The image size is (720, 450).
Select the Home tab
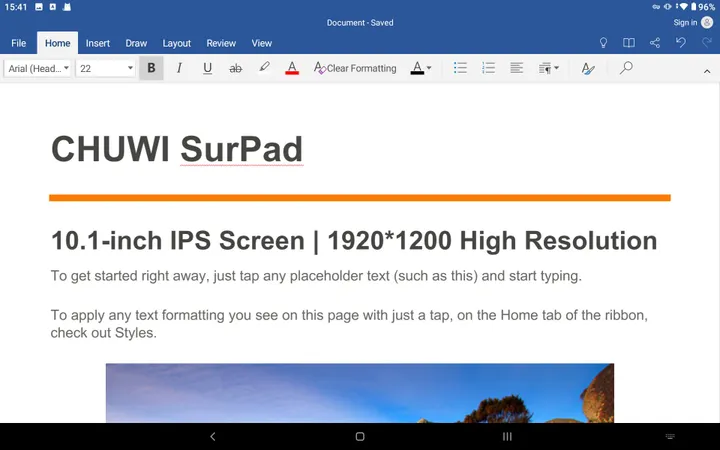click(x=57, y=43)
